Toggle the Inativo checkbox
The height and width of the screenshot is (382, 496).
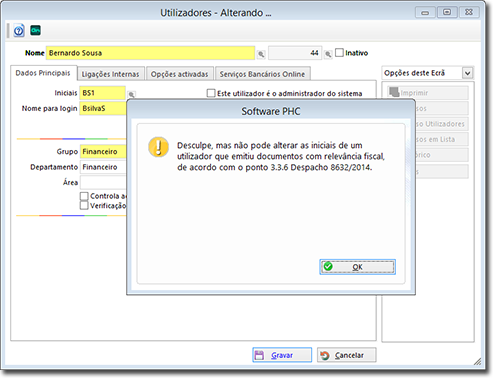click(339, 53)
